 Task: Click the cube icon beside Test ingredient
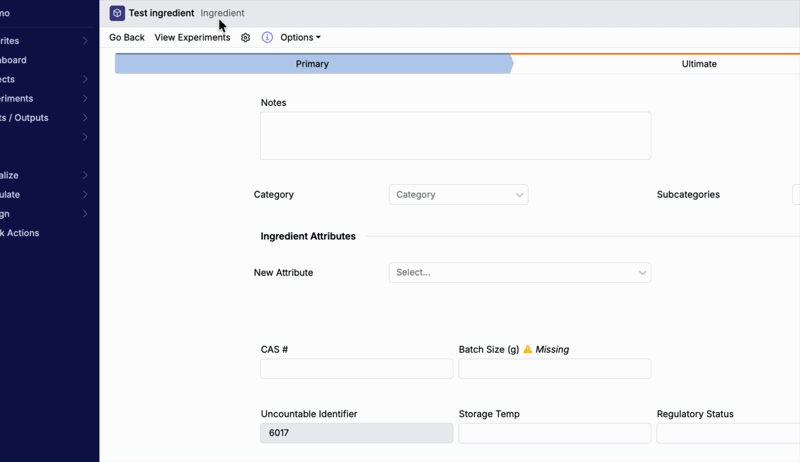click(117, 13)
